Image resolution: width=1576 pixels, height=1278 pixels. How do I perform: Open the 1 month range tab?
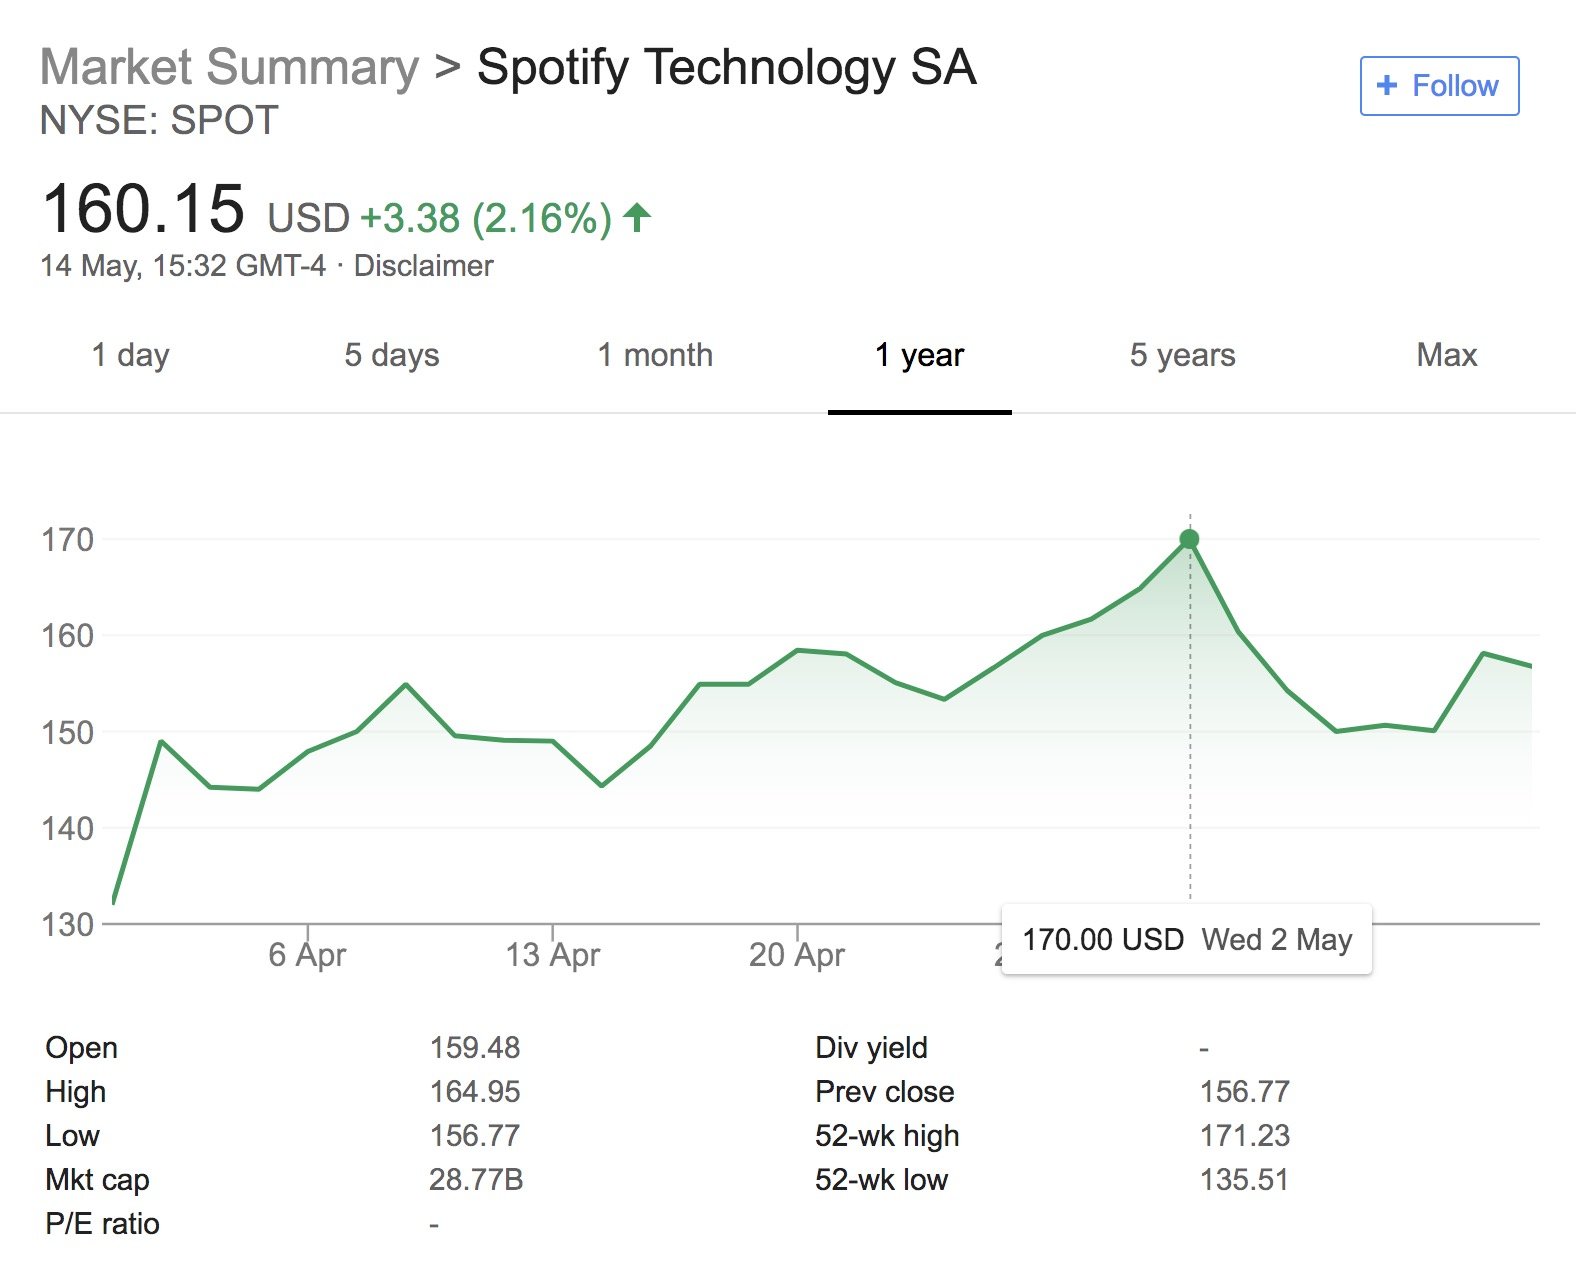655,355
